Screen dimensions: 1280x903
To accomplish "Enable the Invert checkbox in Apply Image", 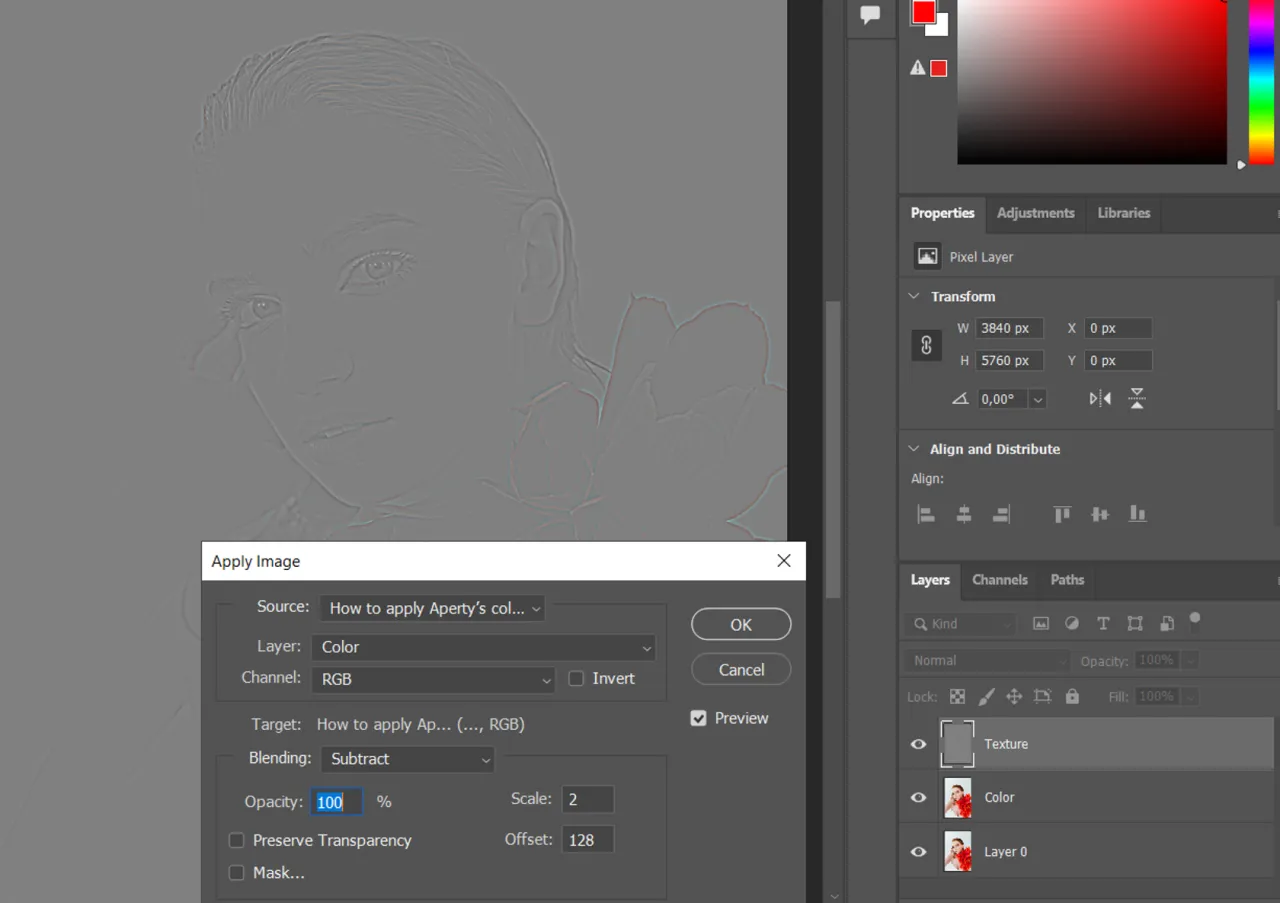I will point(575,678).
